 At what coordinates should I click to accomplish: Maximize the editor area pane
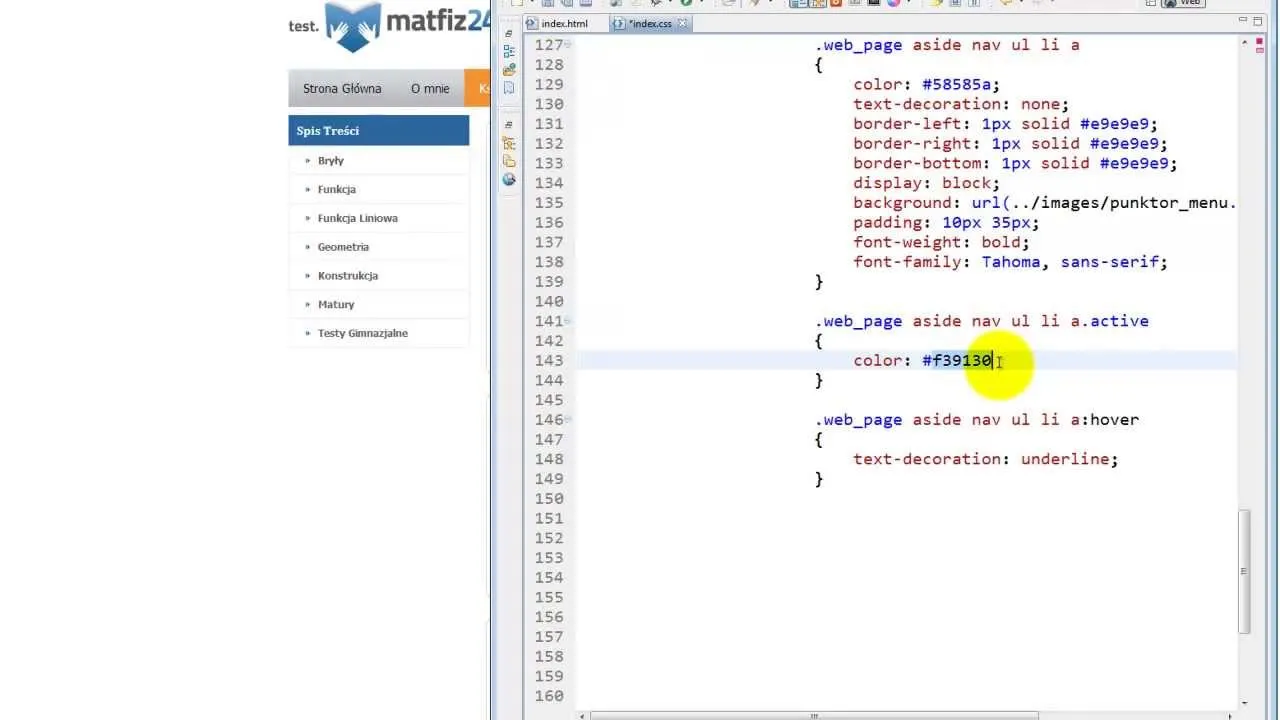pyautogui.click(x=1258, y=20)
